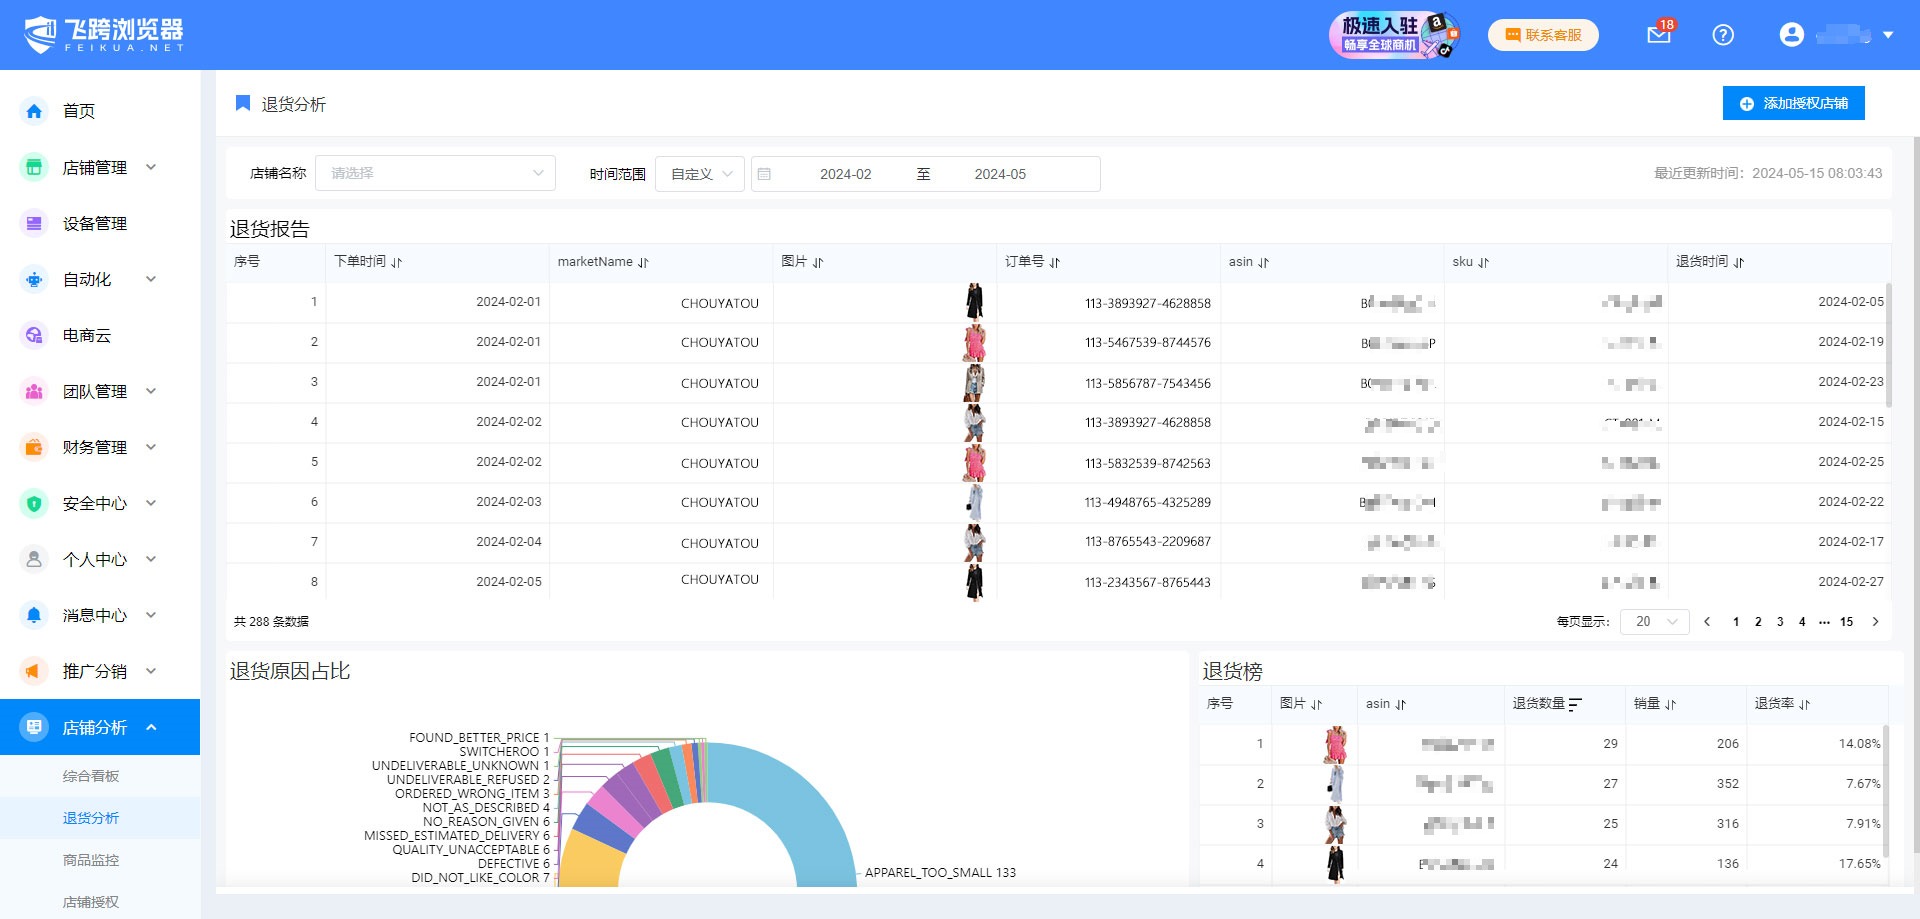Click the user avatar icon

1791,35
